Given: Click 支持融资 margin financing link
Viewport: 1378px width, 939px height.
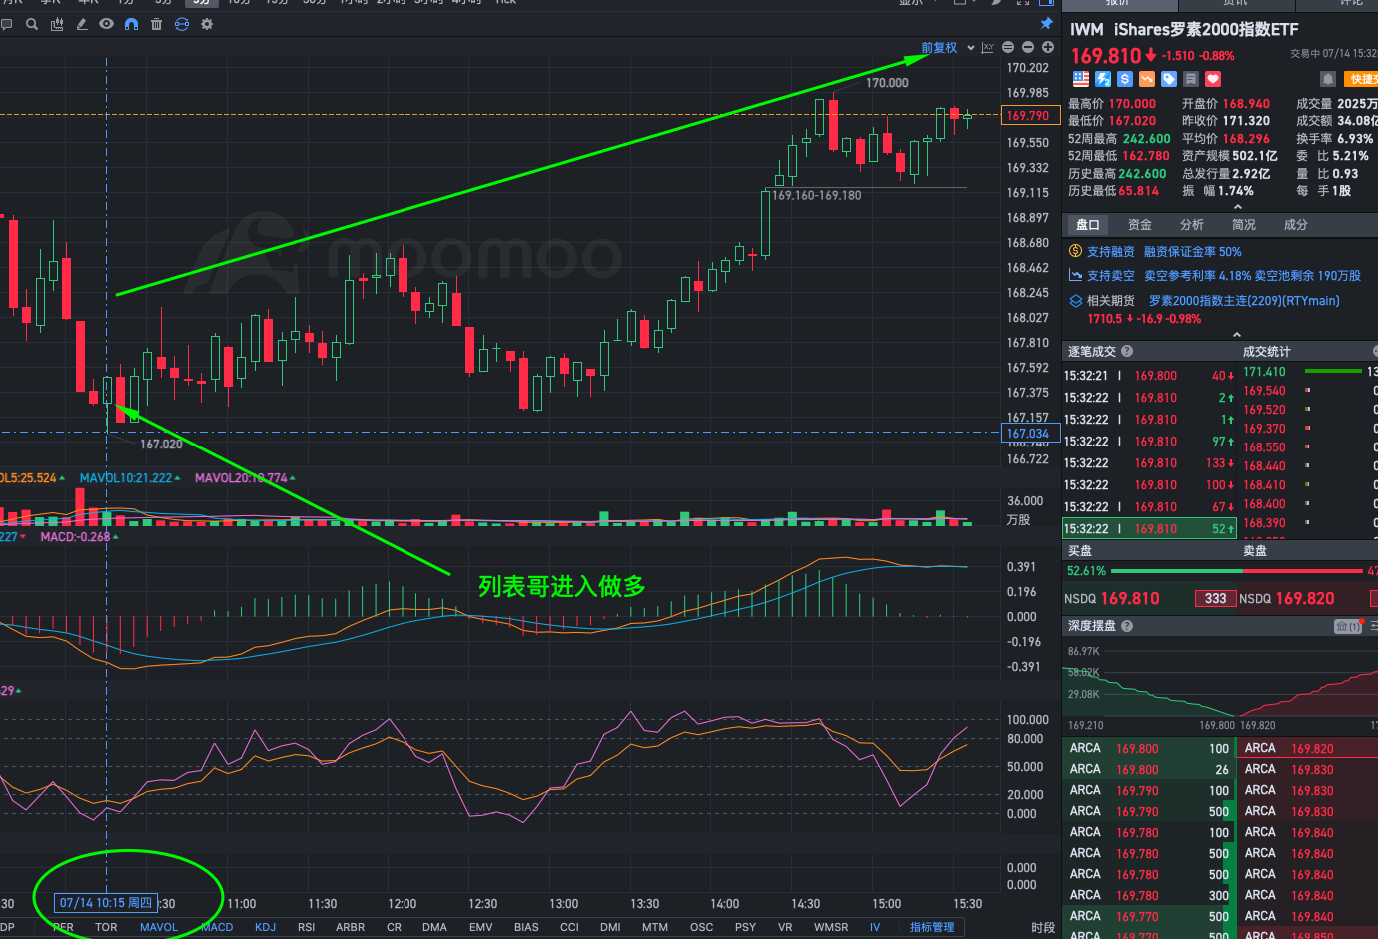Looking at the screenshot, I should tap(1111, 252).
